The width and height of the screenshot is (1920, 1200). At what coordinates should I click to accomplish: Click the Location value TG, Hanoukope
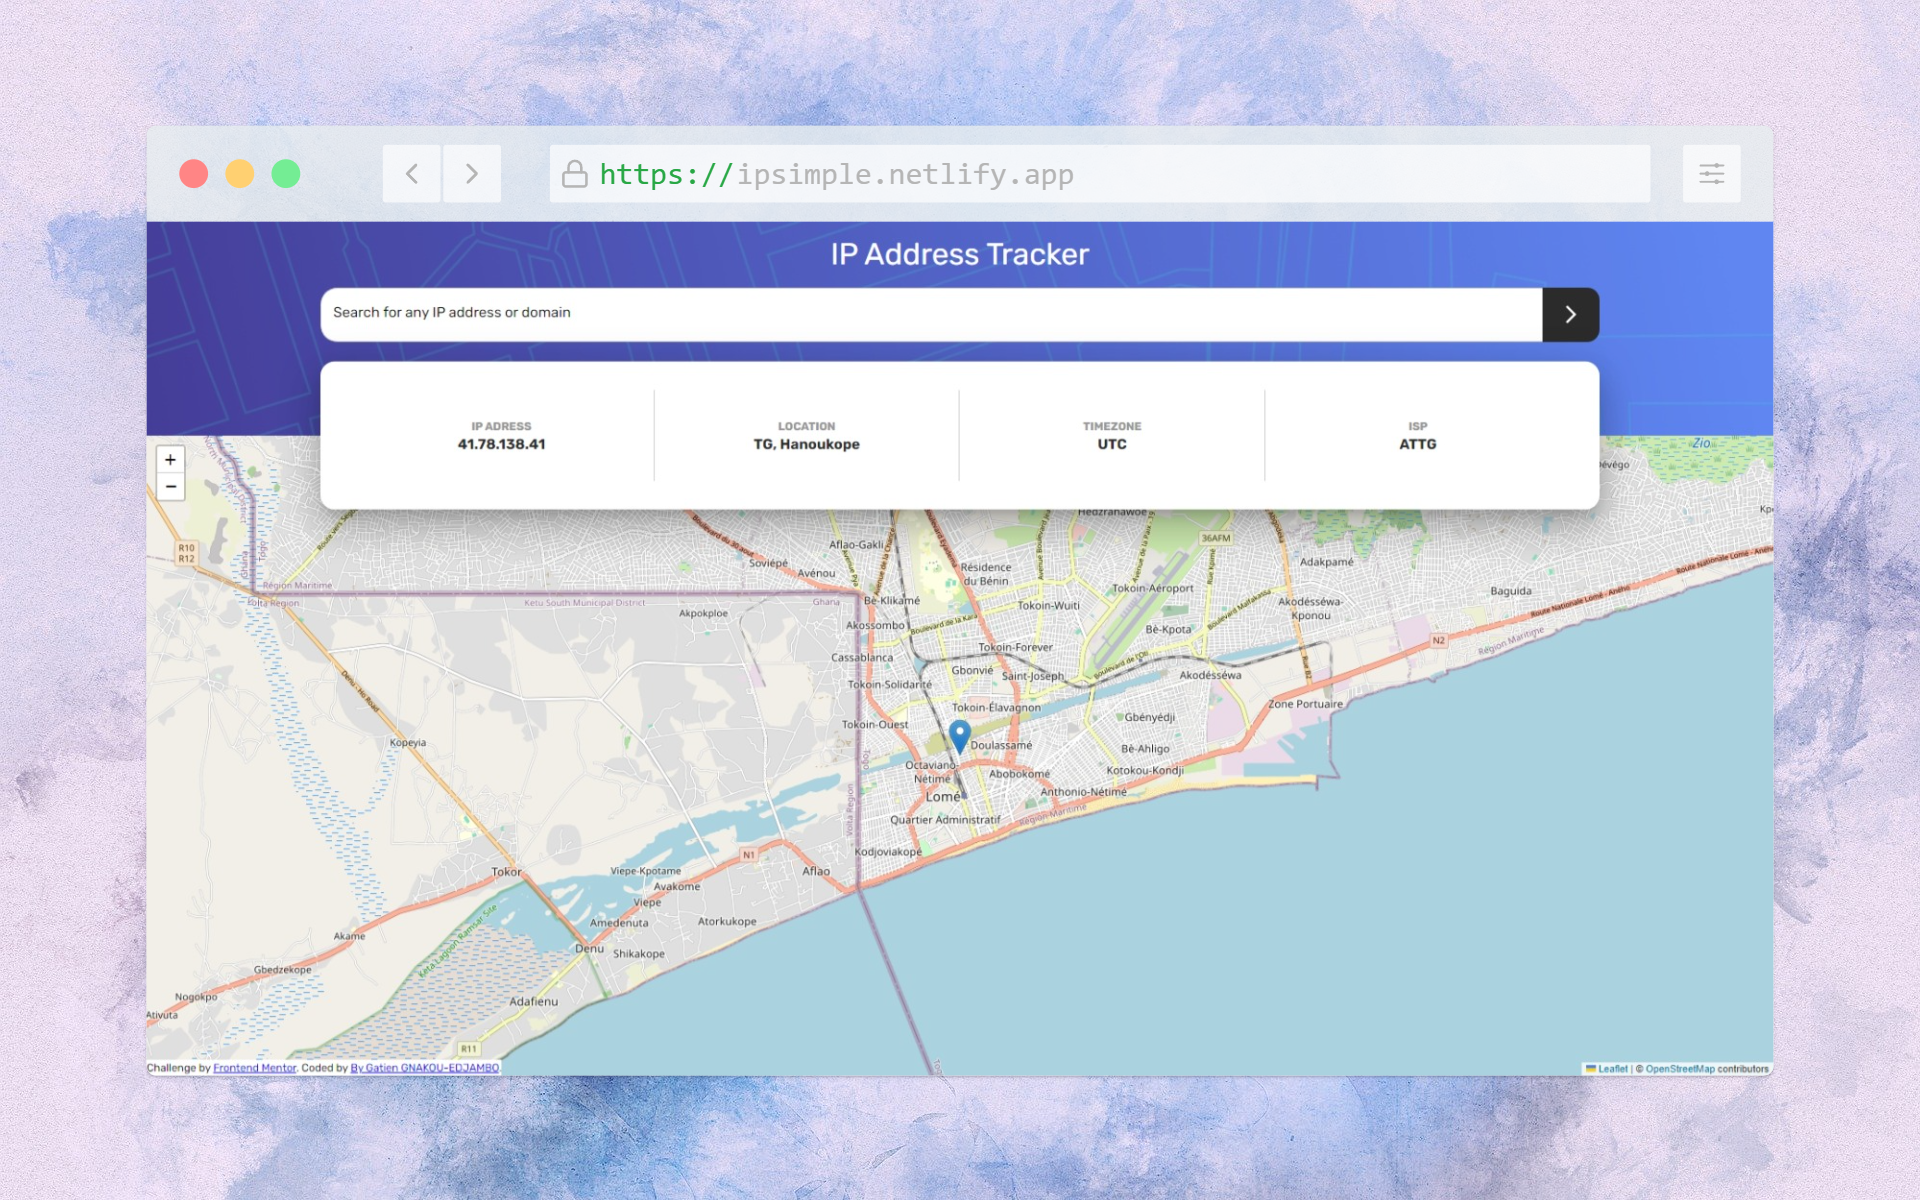807,444
